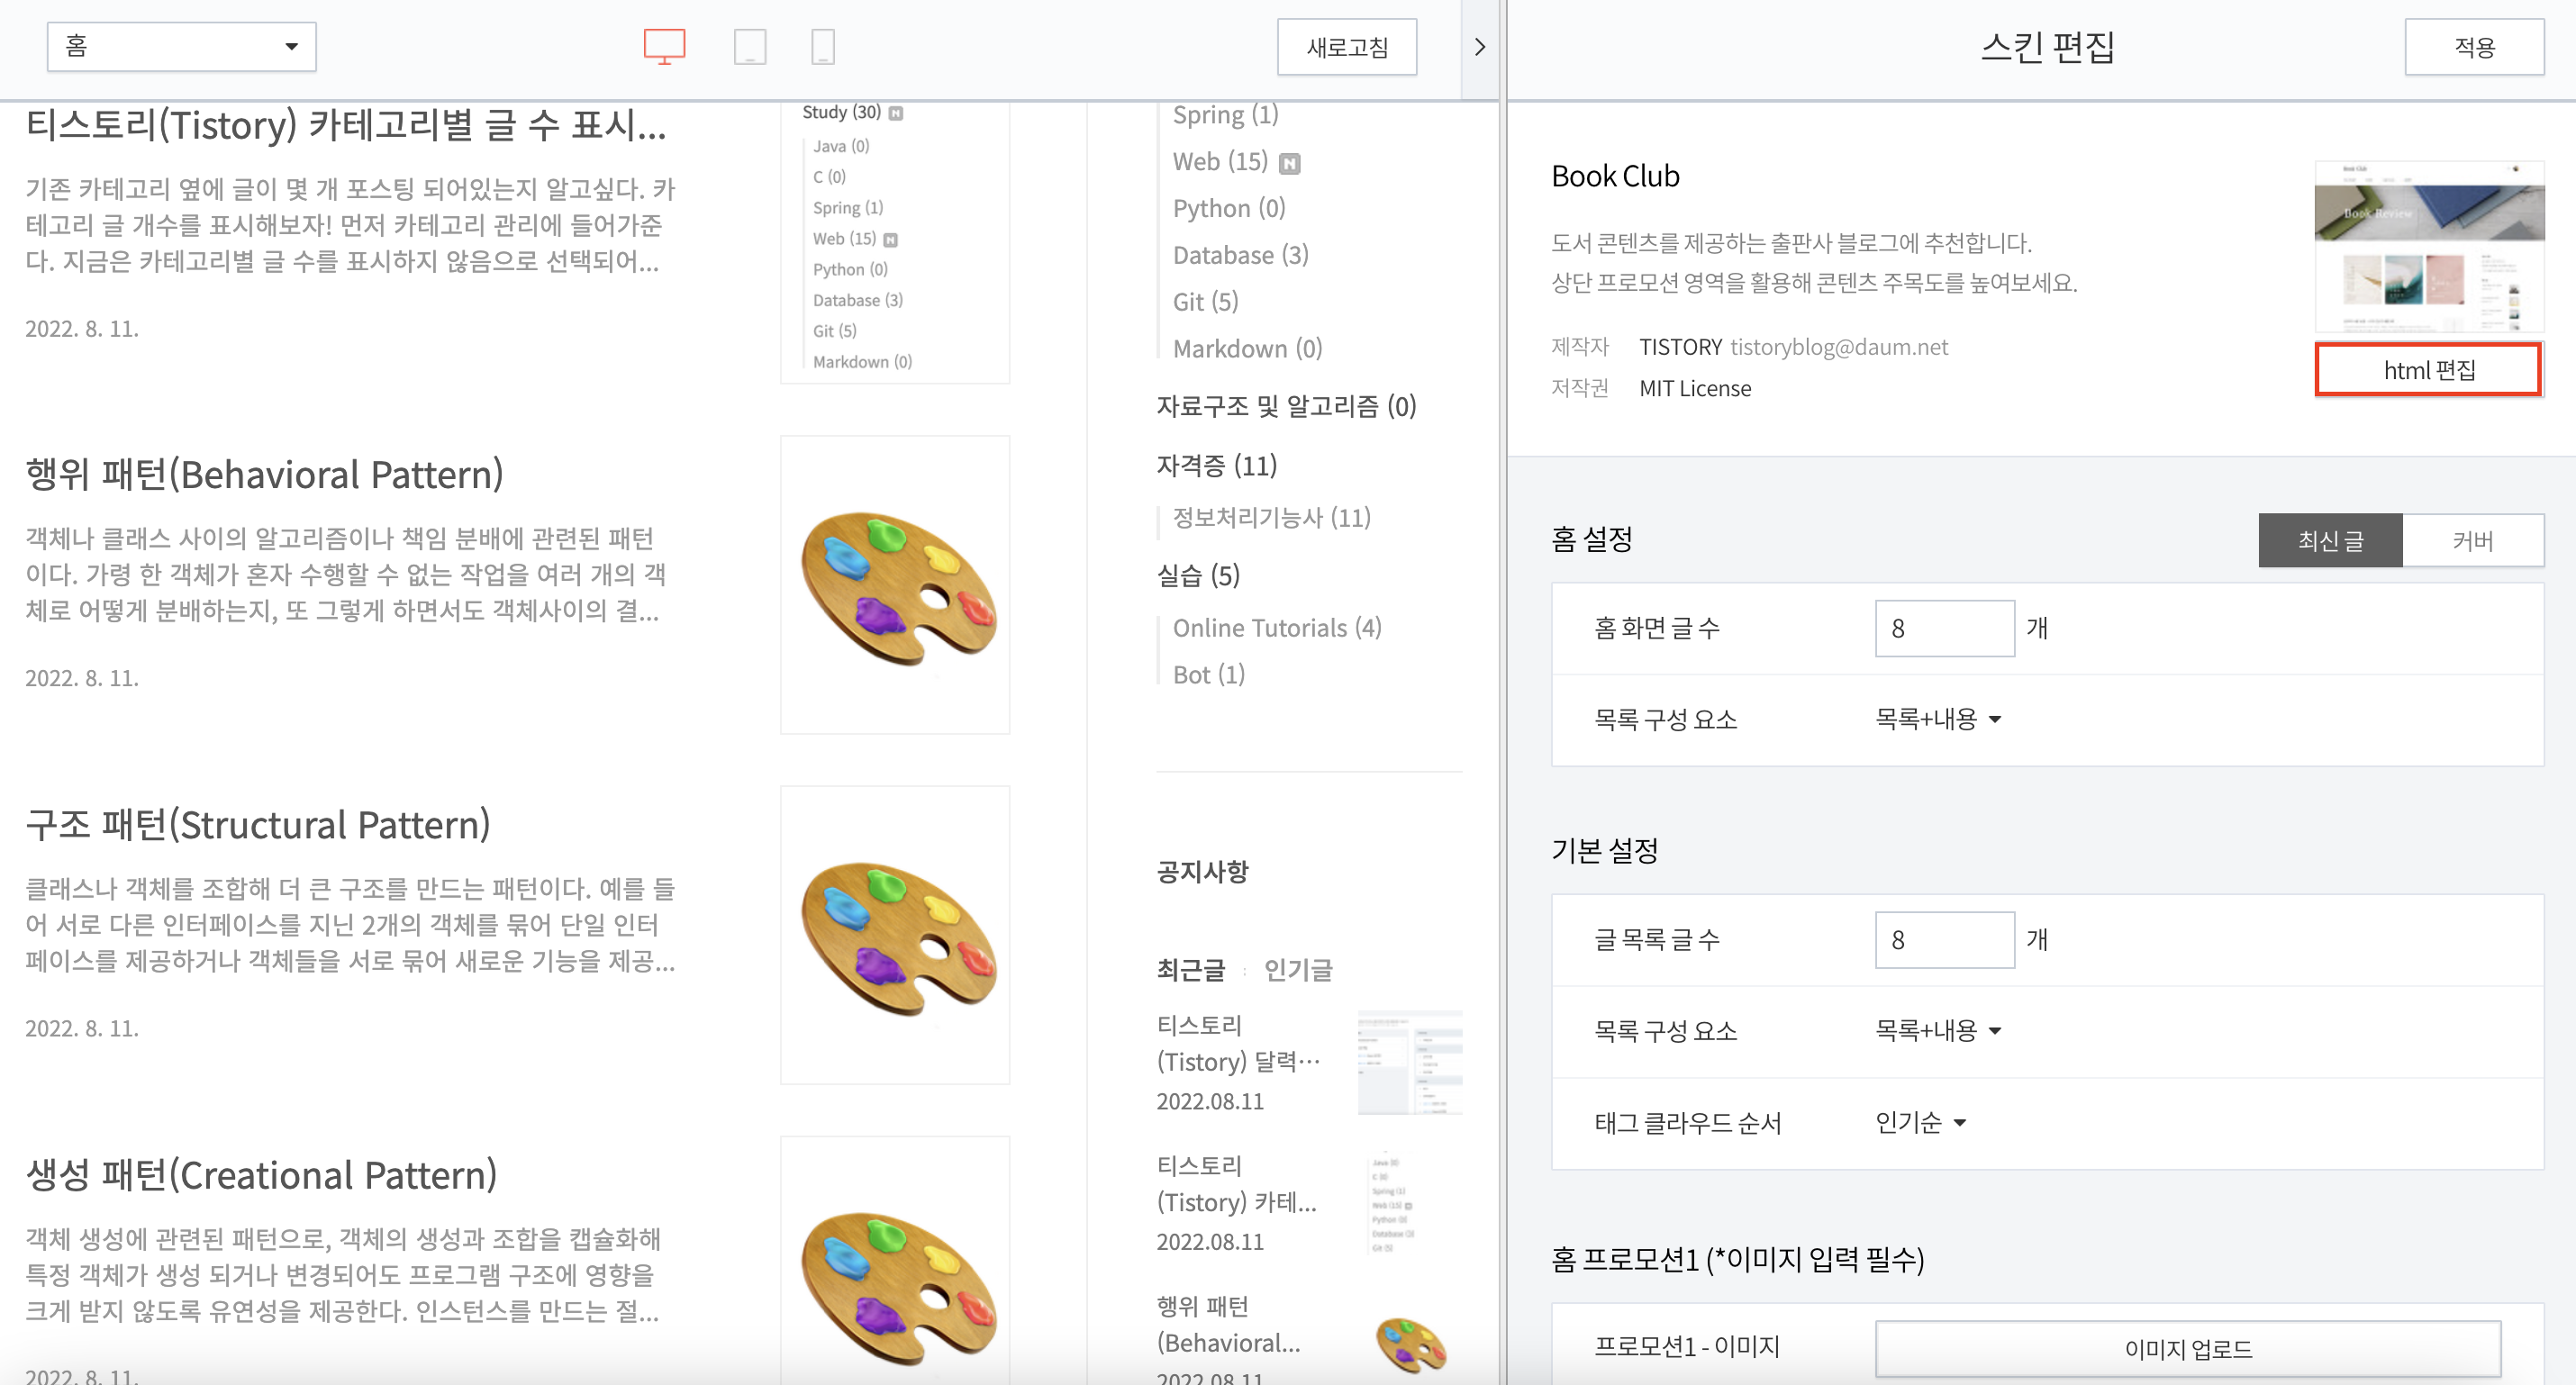
Task: Click the 새로고침 refresh button
Action: tap(1346, 47)
